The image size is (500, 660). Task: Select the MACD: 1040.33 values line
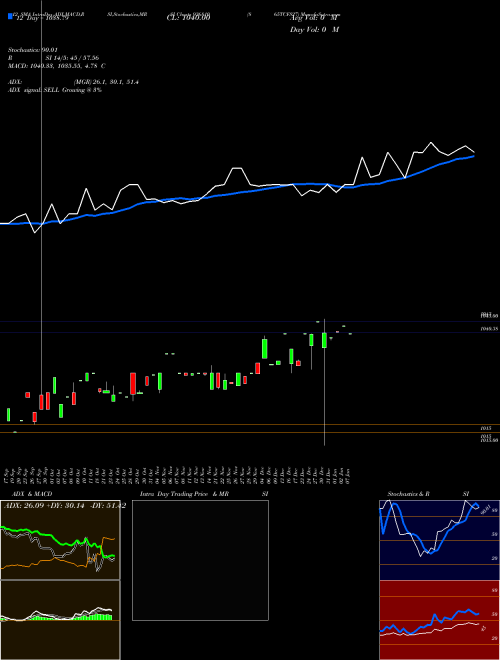[56, 66]
